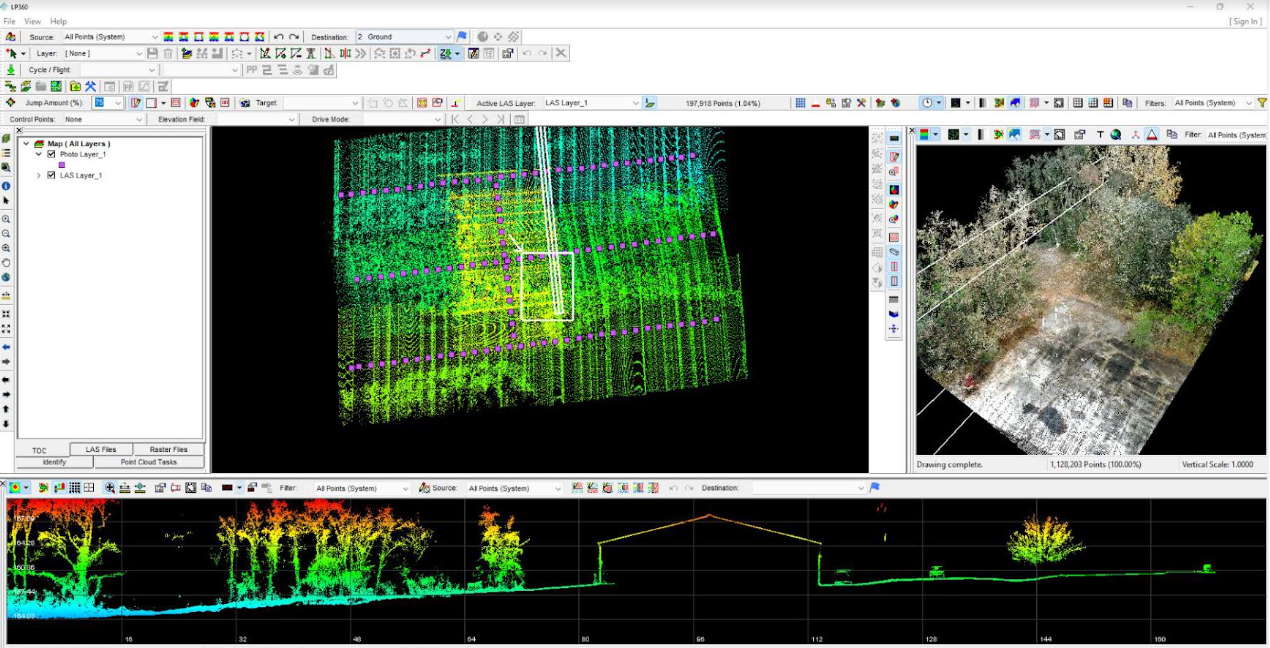Uncheck the Photo Layer_1 checkbox
The height and width of the screenshot is (648, 1270).
click(x=51, y=154)
